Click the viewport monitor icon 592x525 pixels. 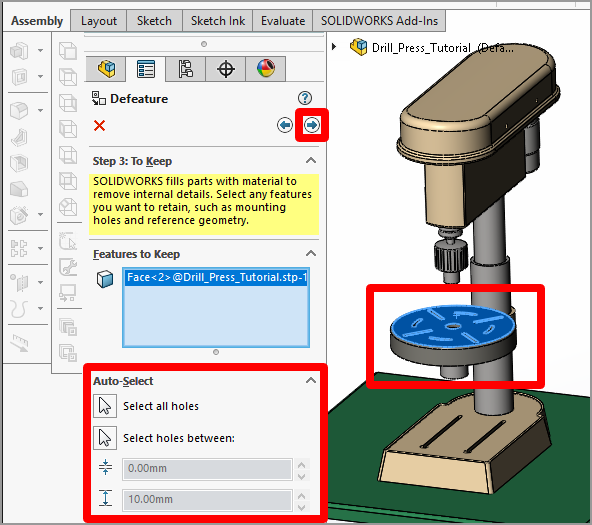[x=68, y=293]
